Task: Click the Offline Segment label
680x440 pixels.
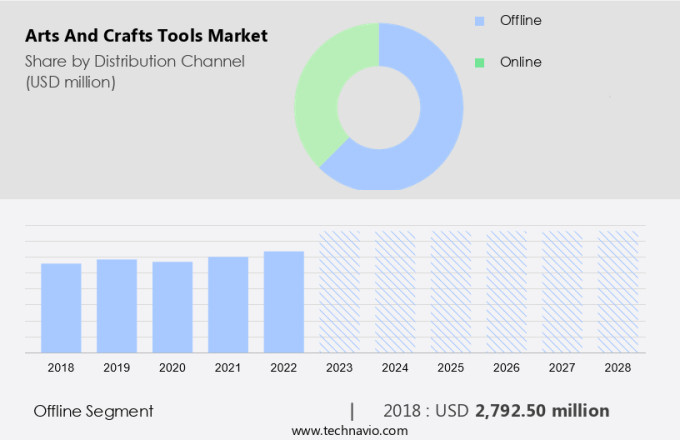Action: coord(93,411)
